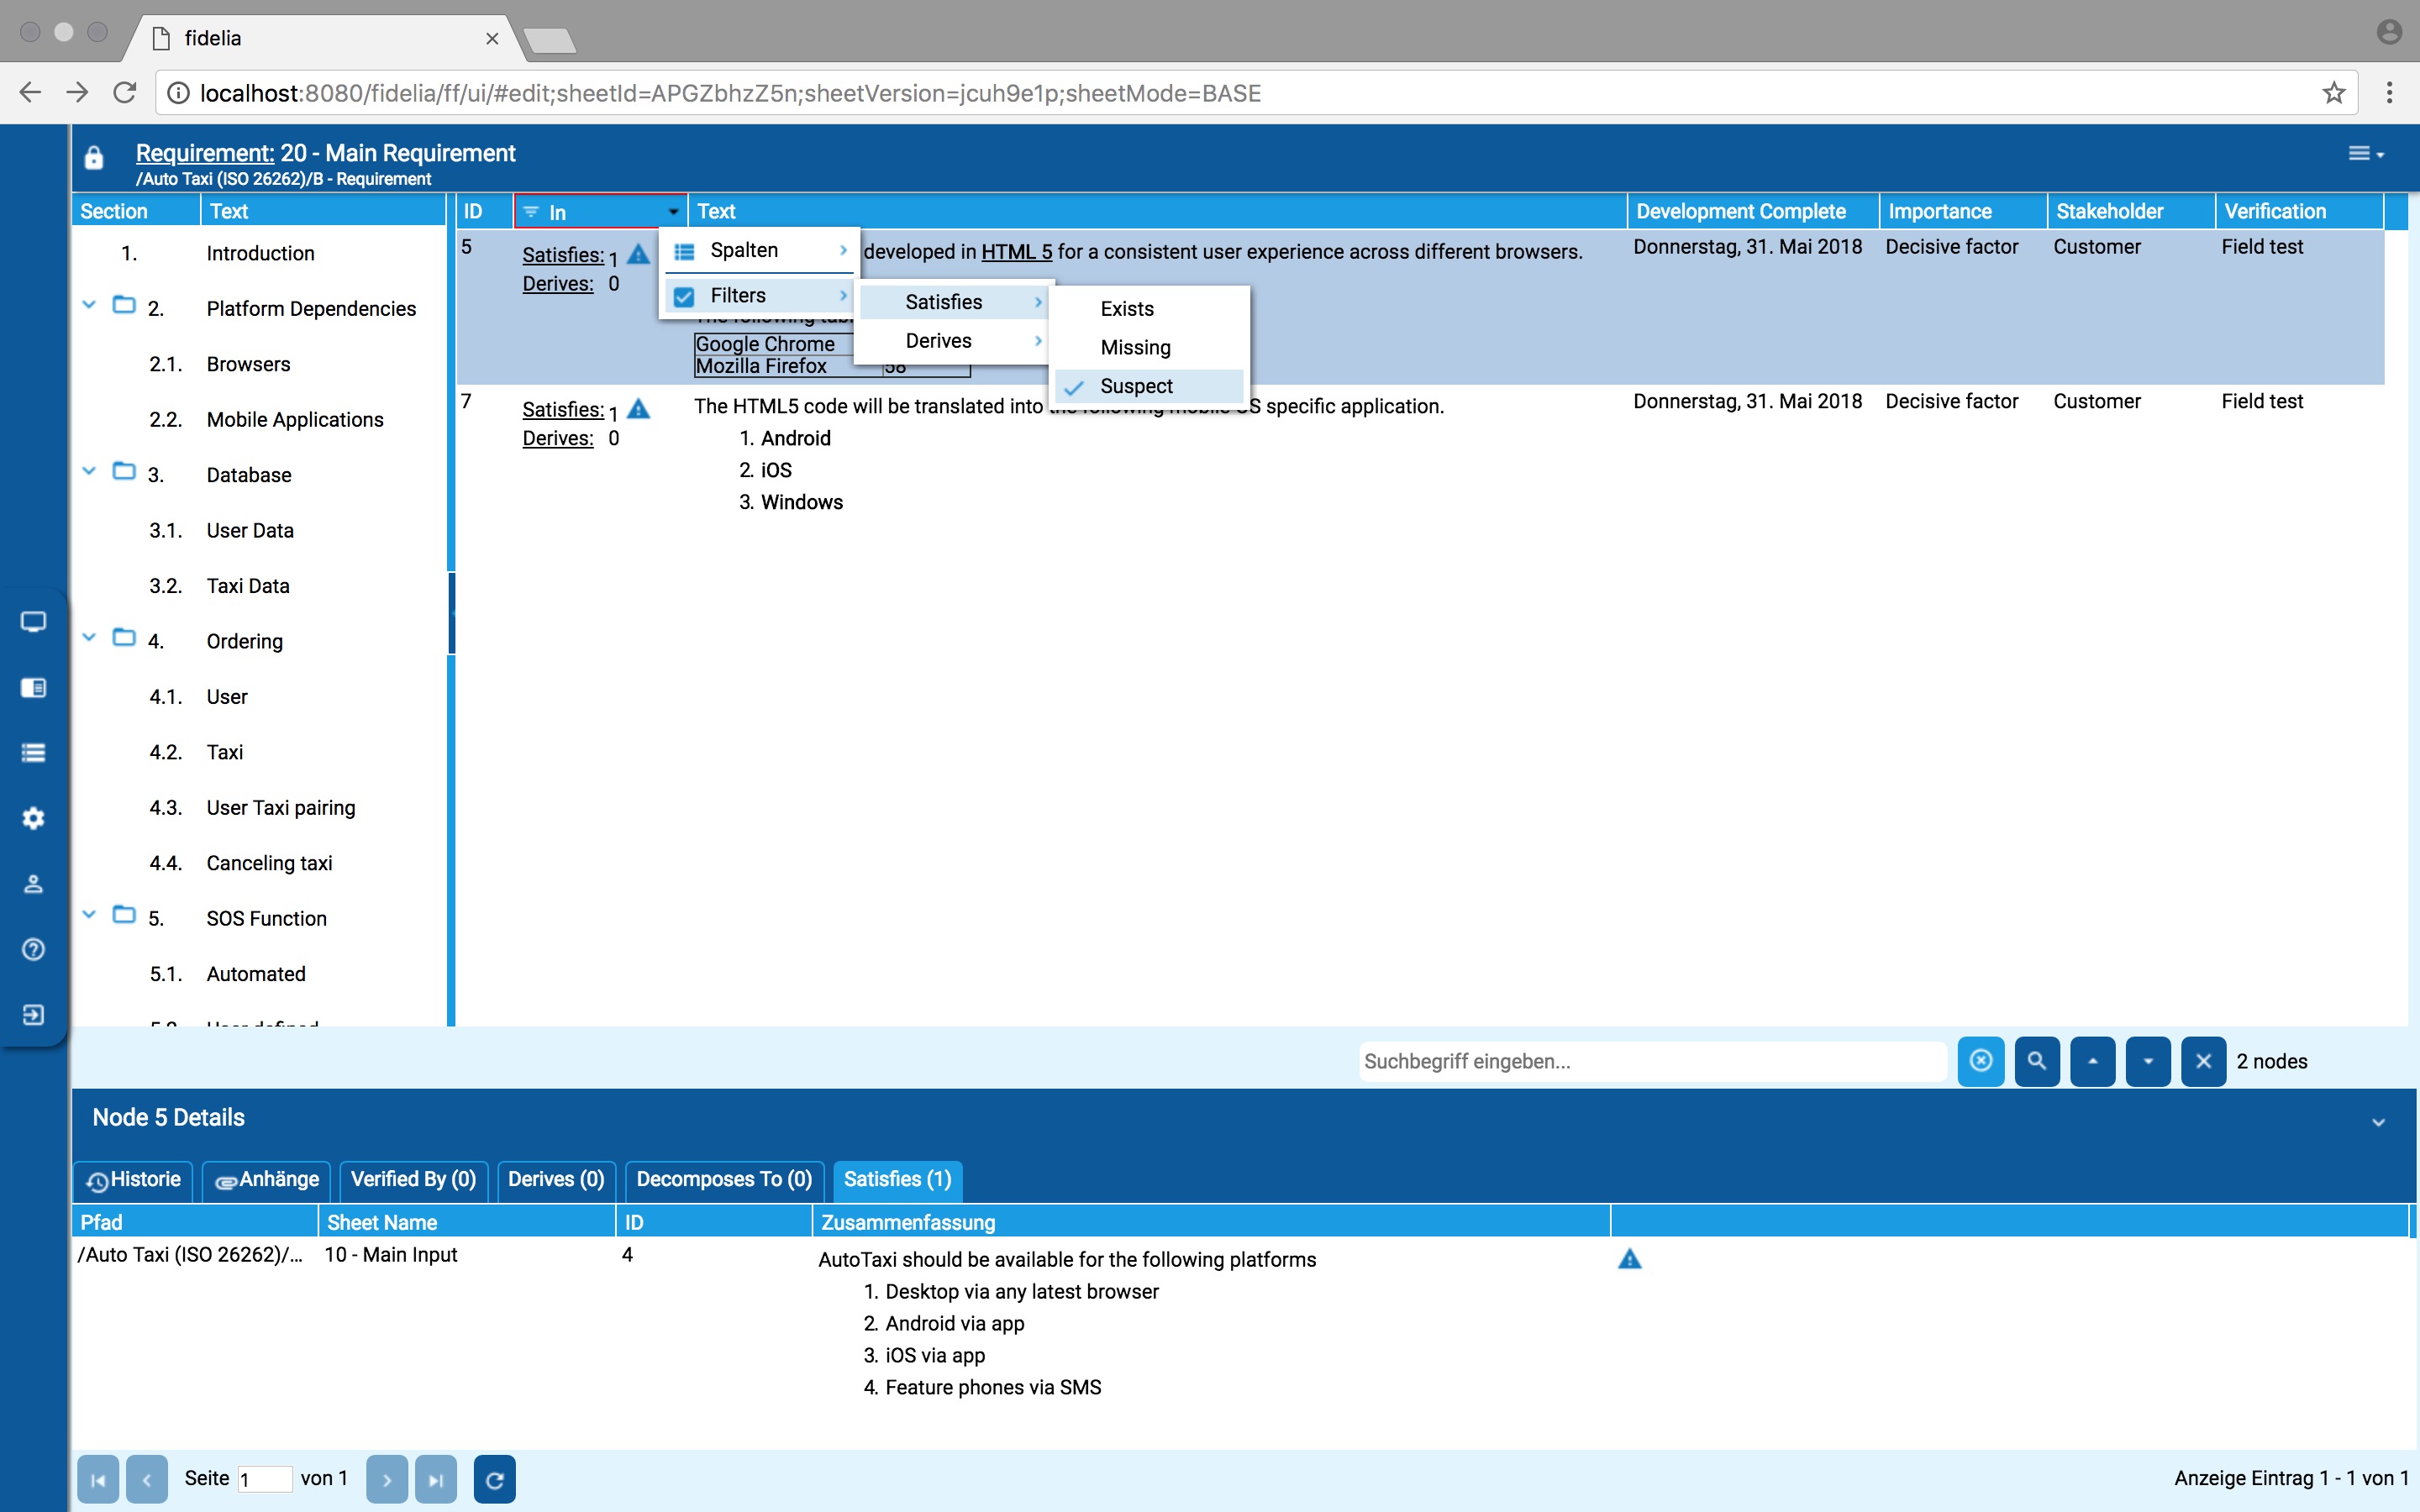Viewport: 2420px width, 1512px height.
Task: Collapse the Node 5 Details panel
Action: point(2378,1122)
